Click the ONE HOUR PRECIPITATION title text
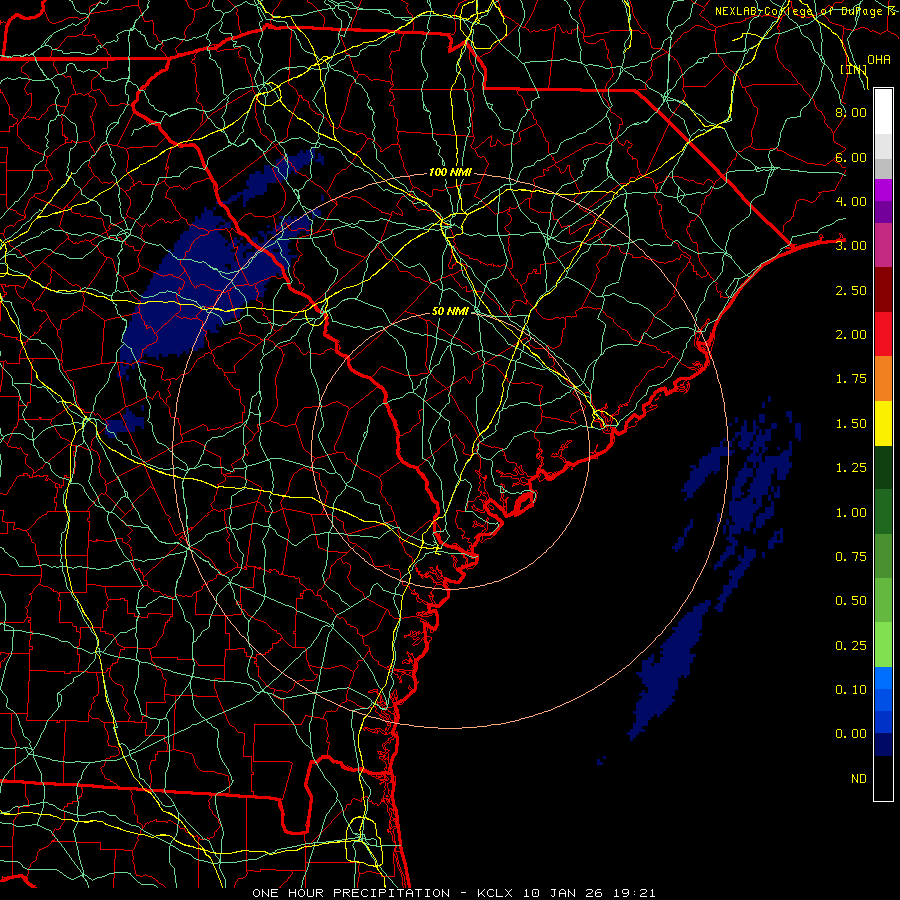900x900 pixels. pos(351,893)
